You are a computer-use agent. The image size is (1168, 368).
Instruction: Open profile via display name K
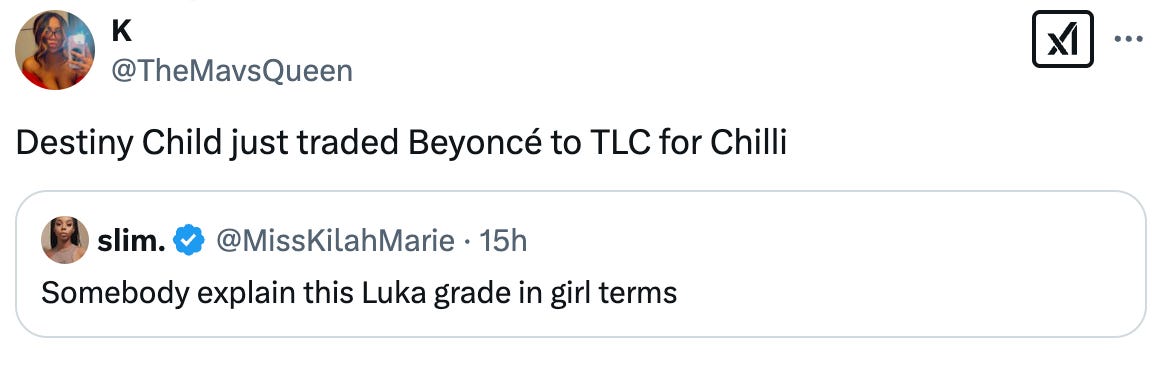click(x=121, y=31)
